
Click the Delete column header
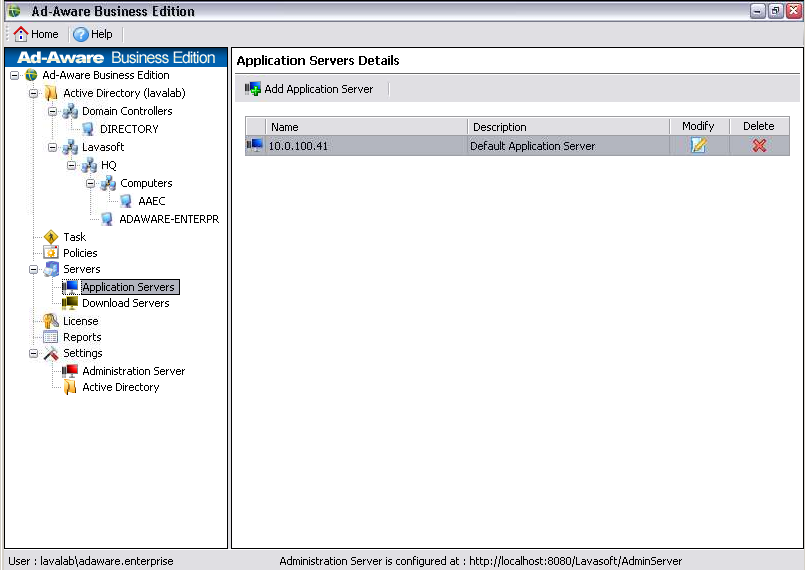tap(759, 126)
